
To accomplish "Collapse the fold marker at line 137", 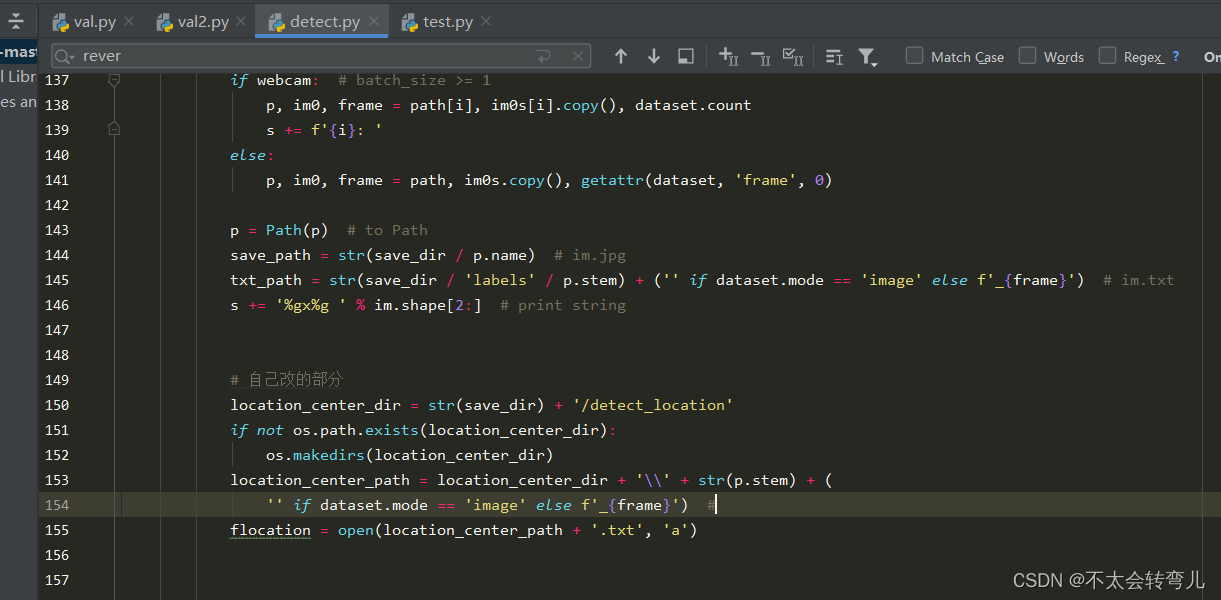I will click(x=114, y=80).
